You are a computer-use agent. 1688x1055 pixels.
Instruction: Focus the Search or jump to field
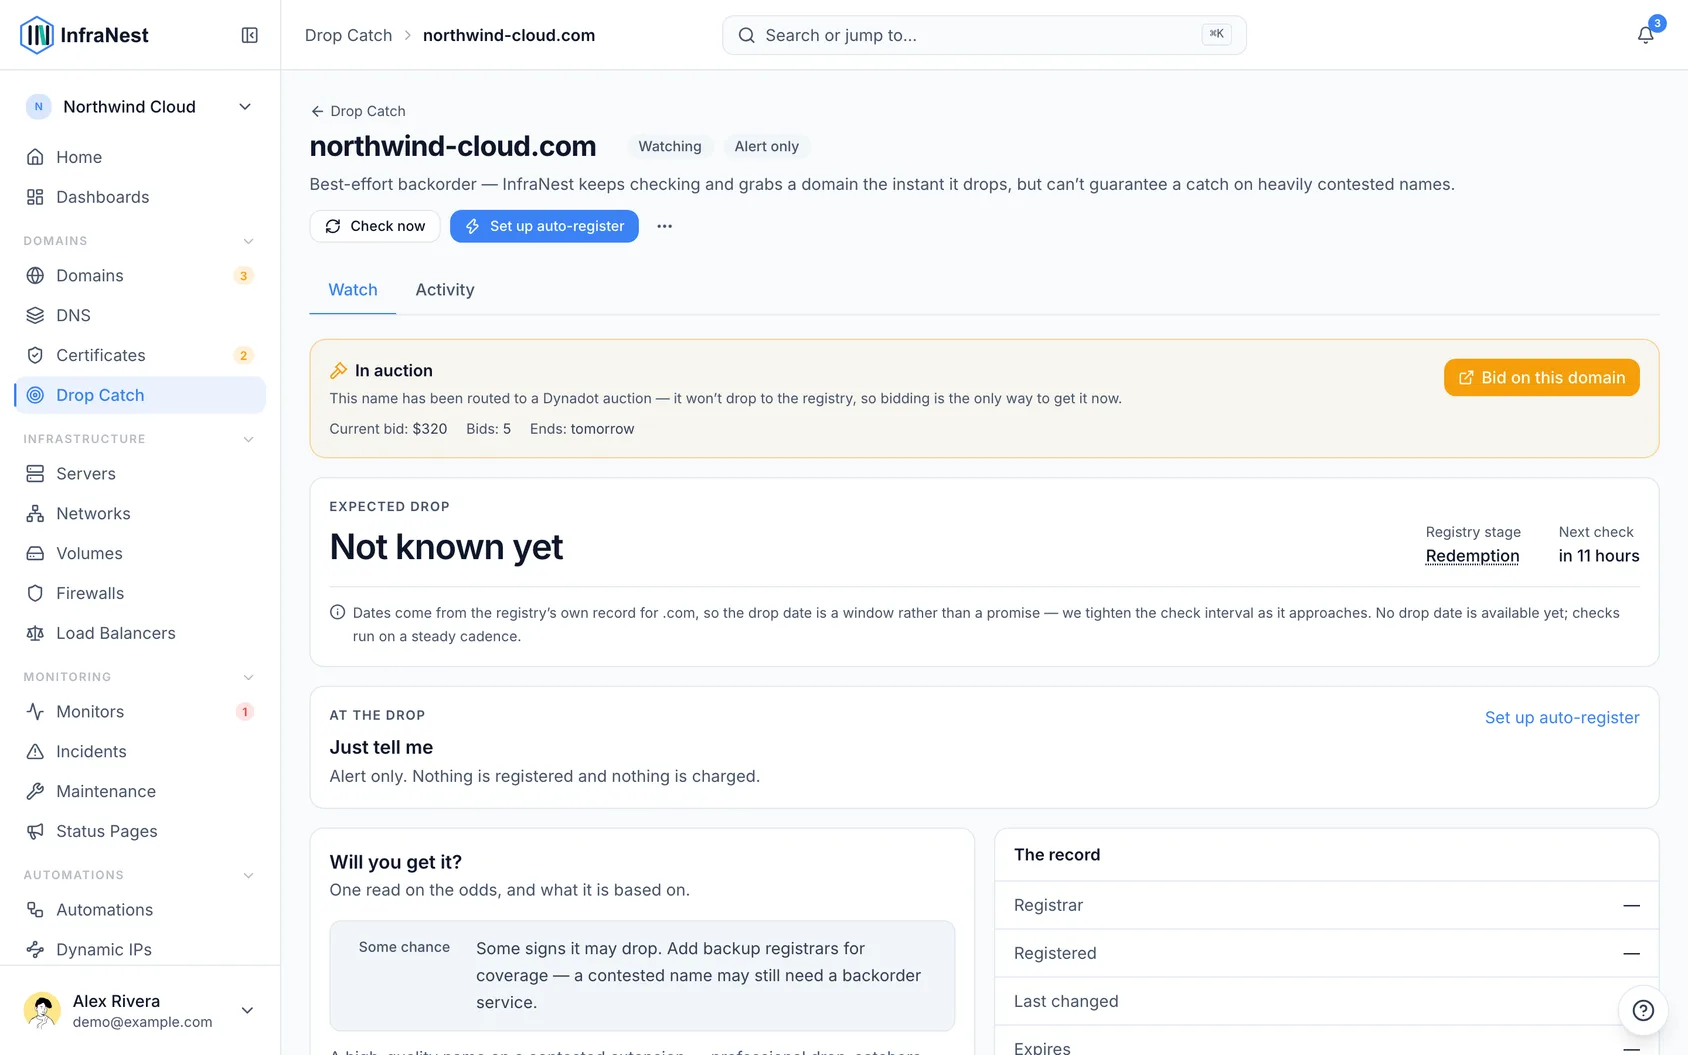pos(984,35)
